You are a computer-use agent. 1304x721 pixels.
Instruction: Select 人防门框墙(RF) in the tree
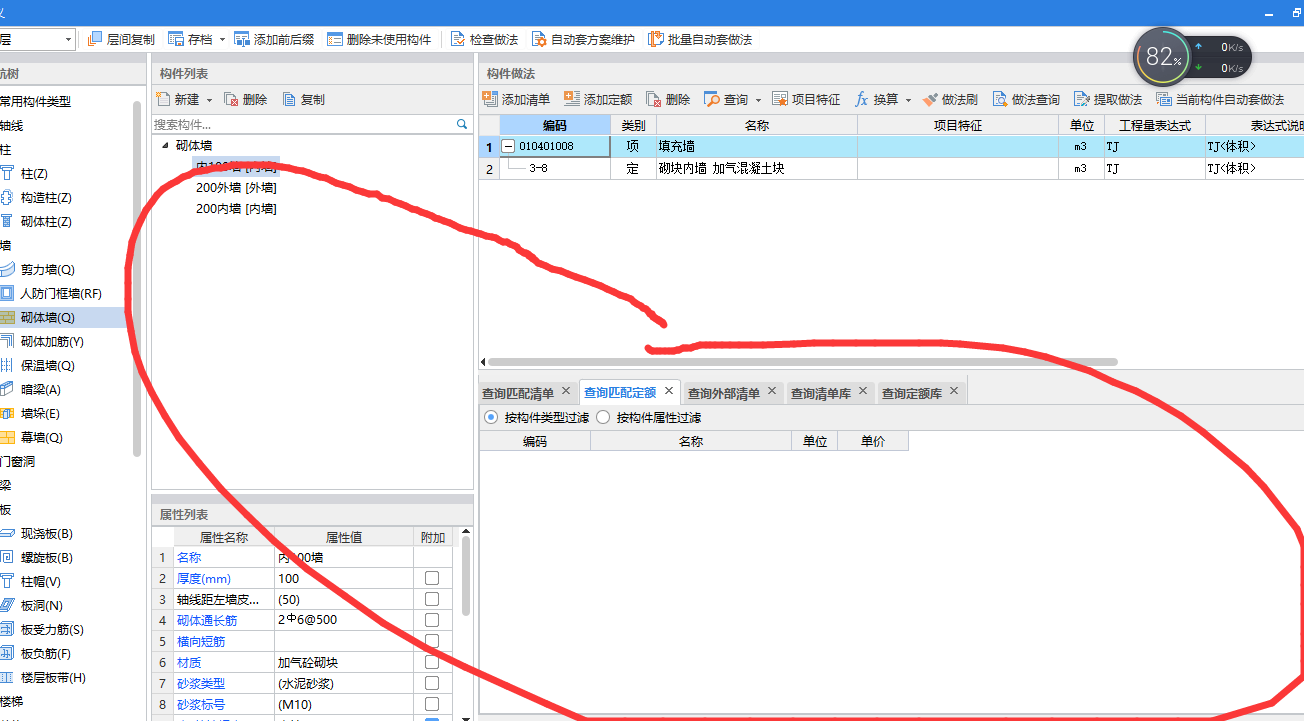[x=61, y=294]
